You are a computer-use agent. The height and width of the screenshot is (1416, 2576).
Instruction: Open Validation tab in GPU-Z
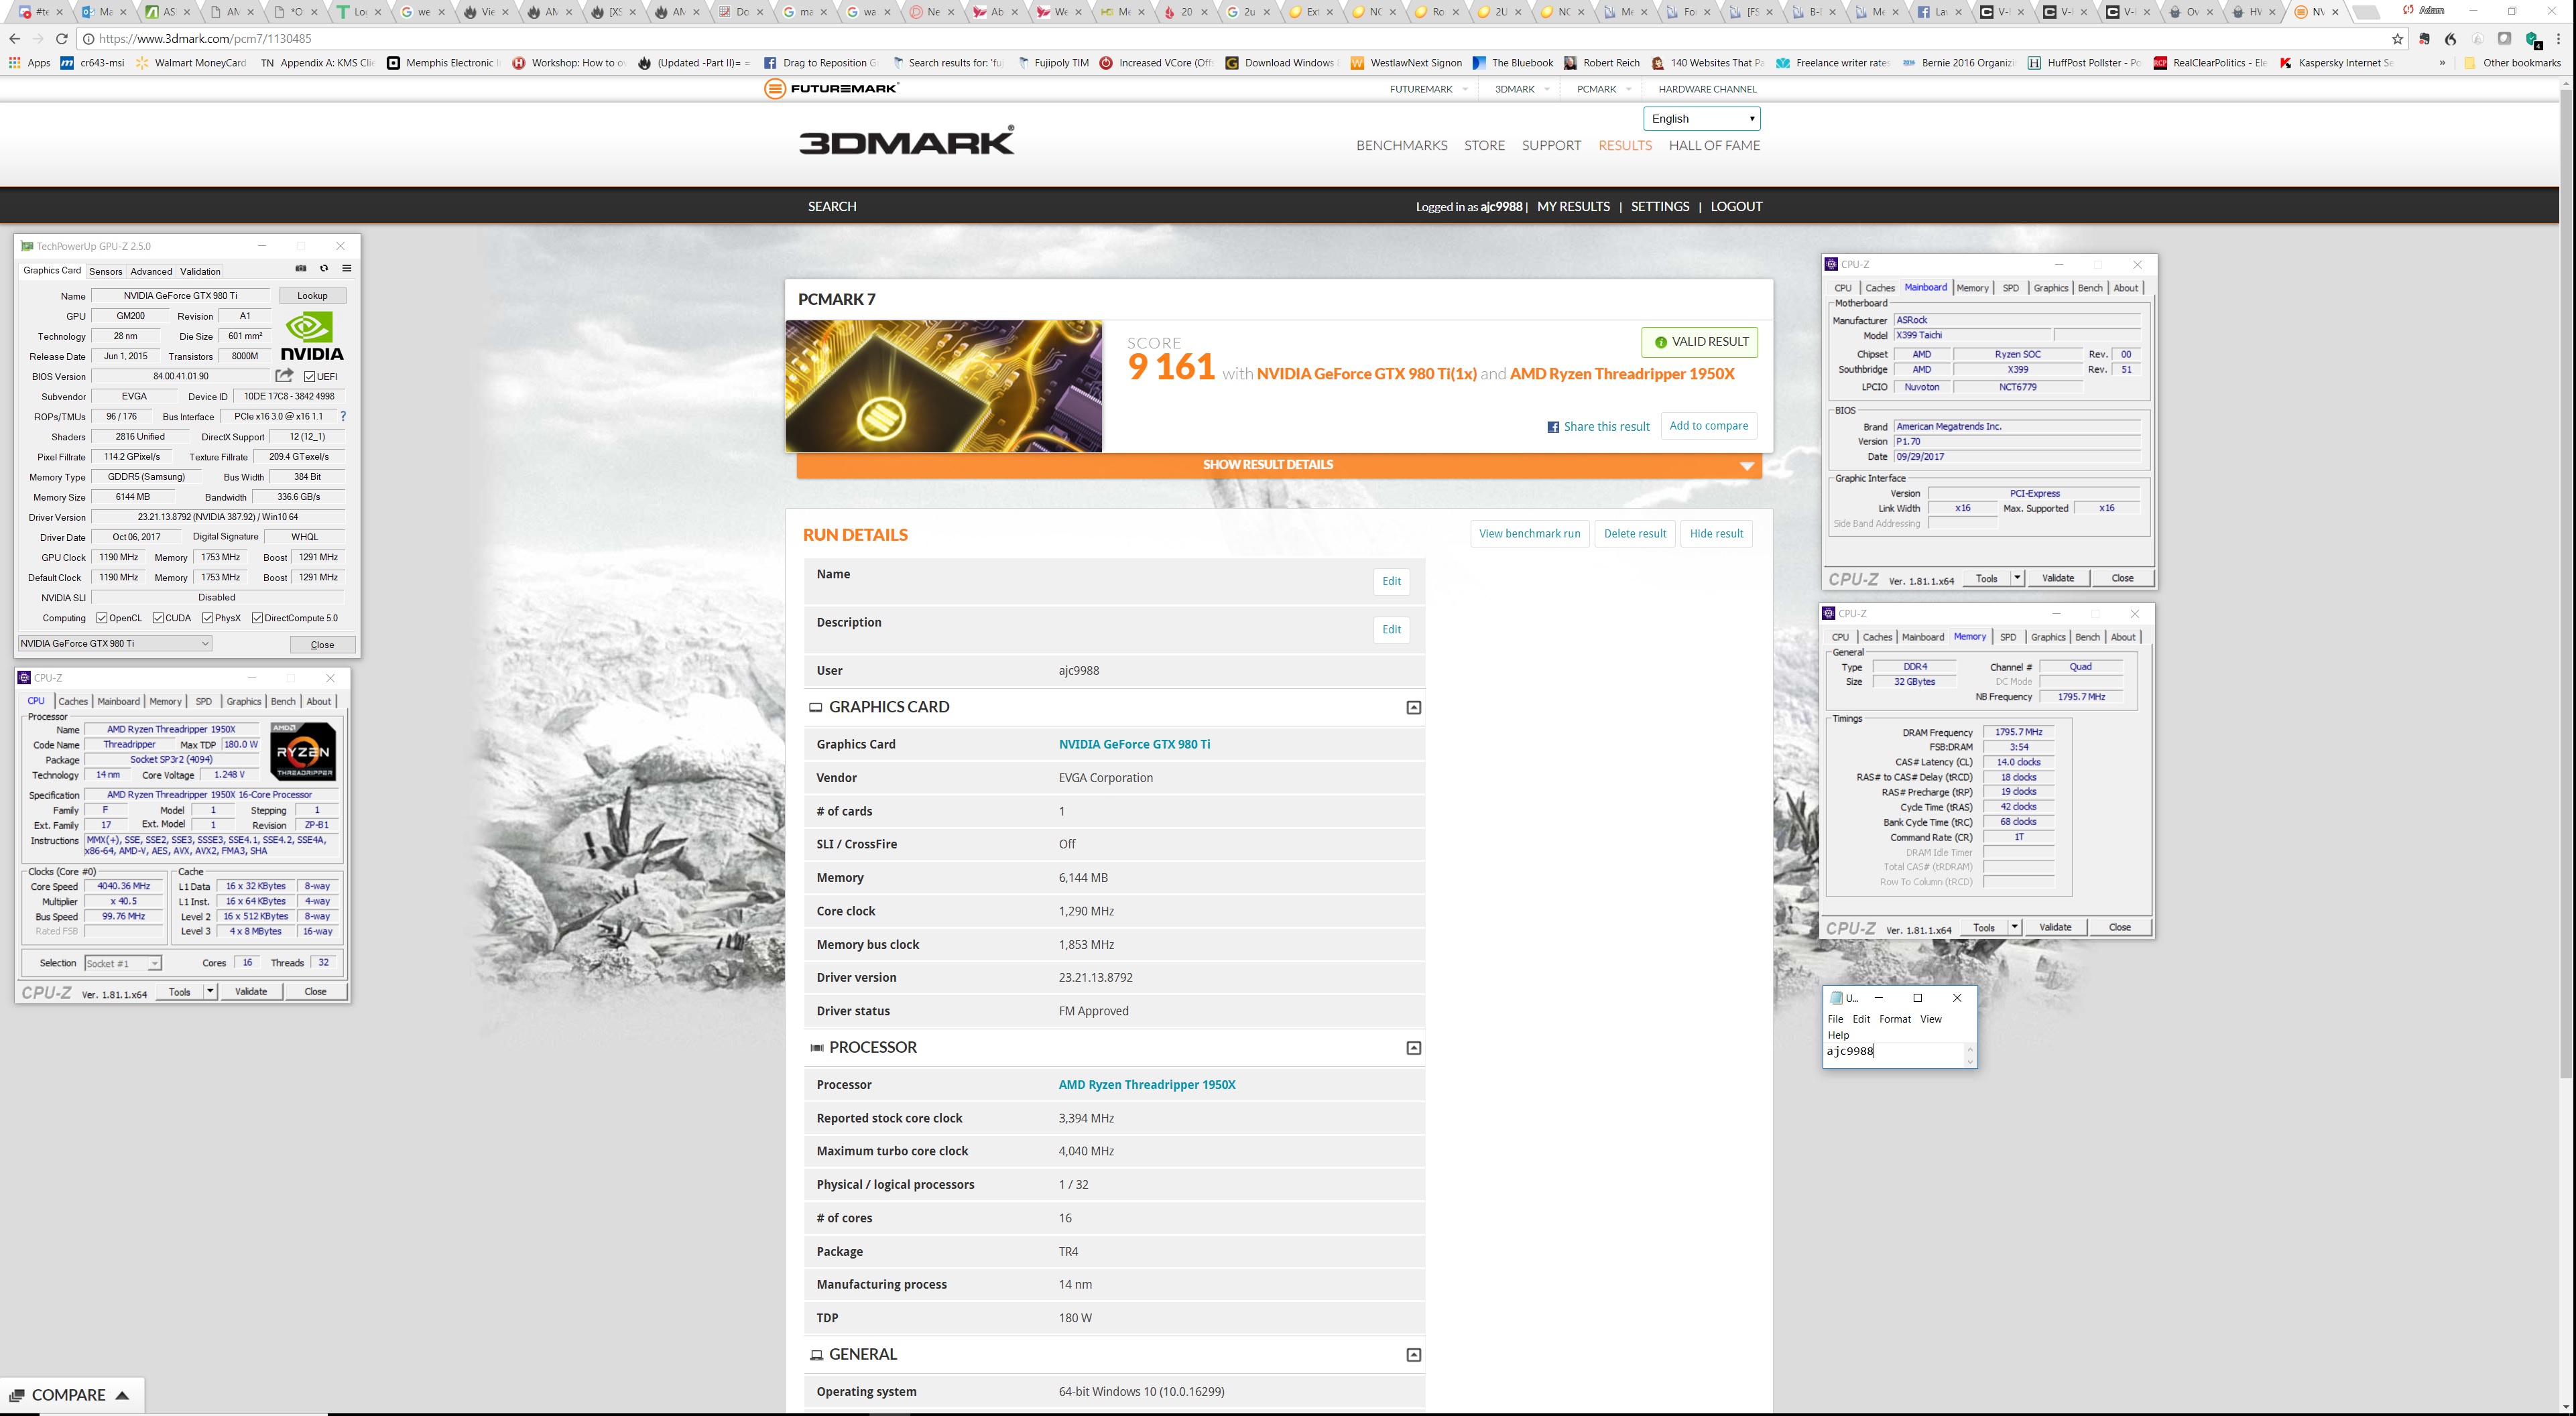pyautogui.click(x=200, y=271)
